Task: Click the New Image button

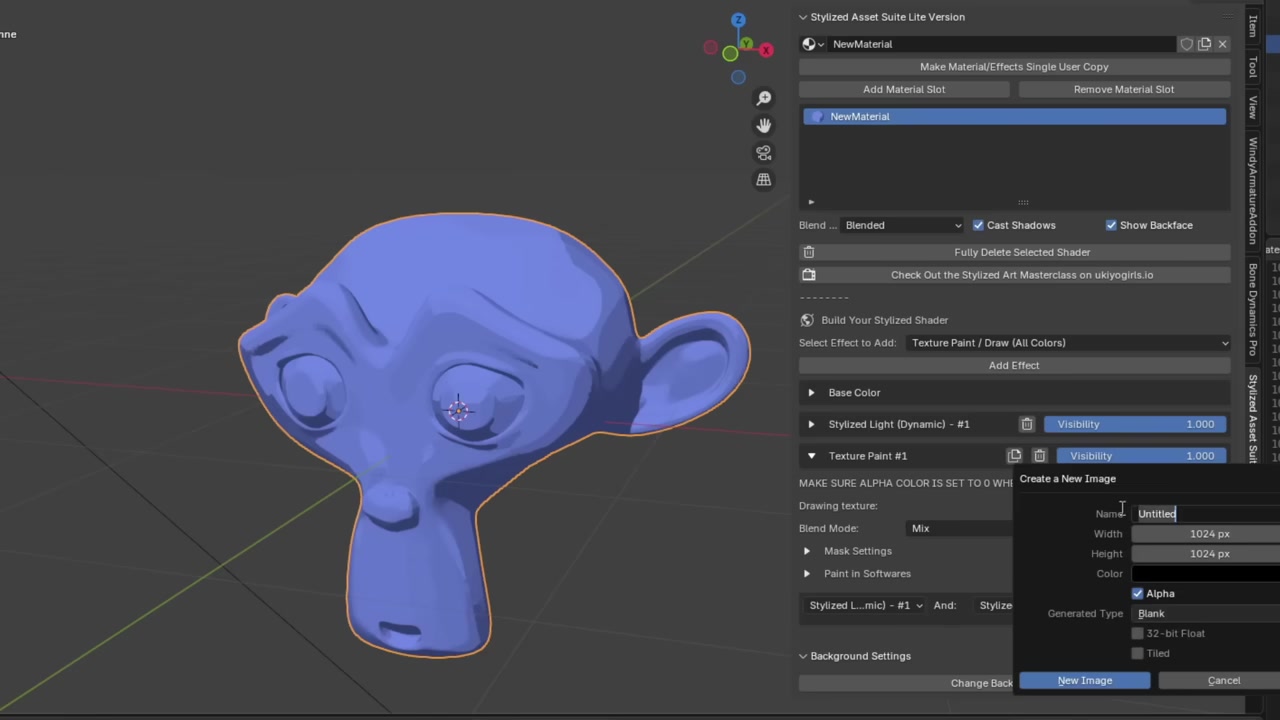Action: coord(1084,681)
